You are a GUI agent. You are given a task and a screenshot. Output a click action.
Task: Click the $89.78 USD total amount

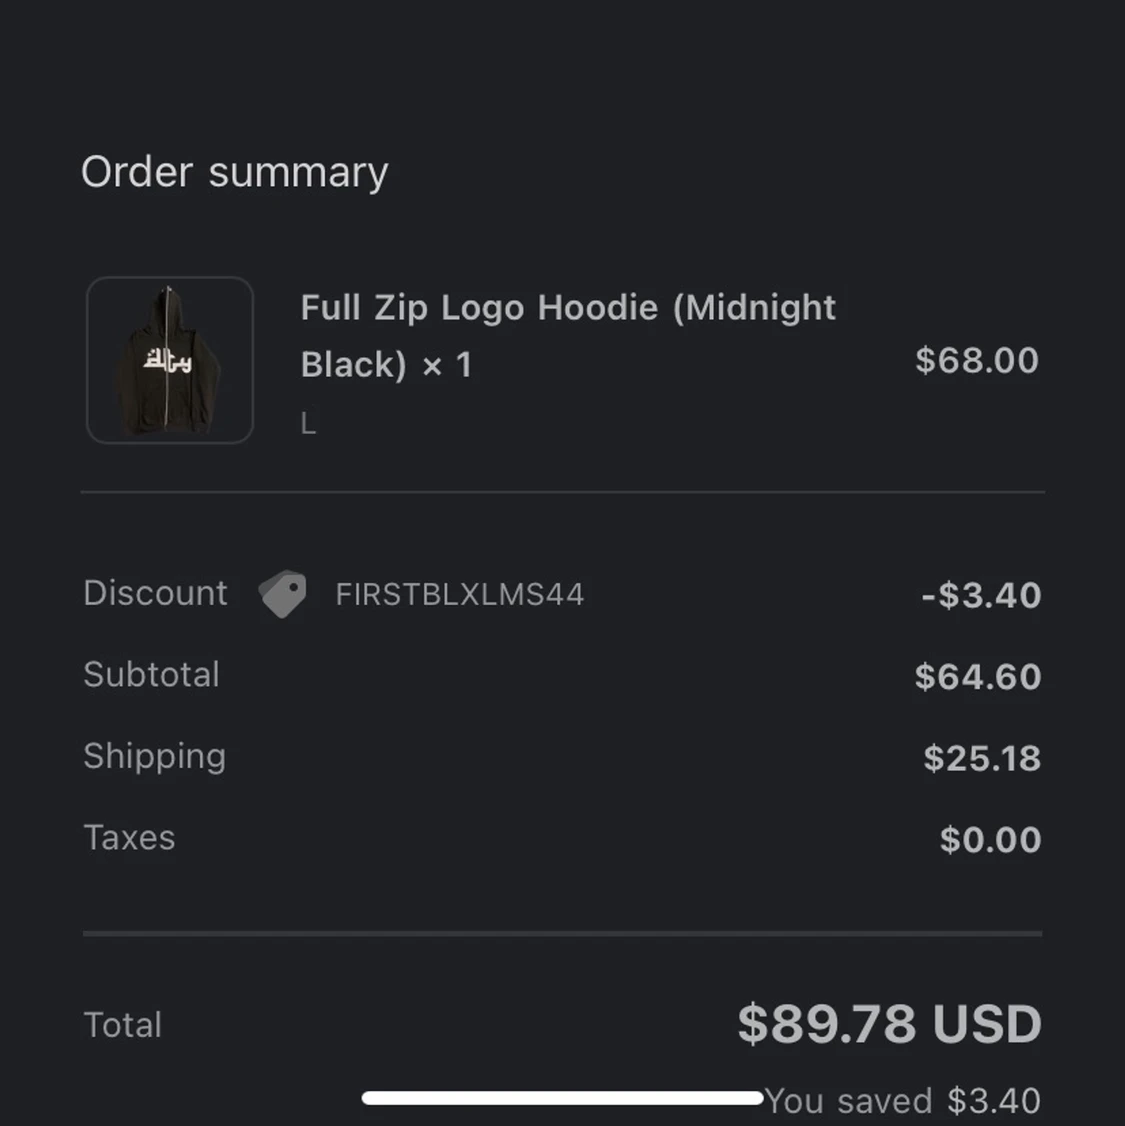(x=889, y=1024)
